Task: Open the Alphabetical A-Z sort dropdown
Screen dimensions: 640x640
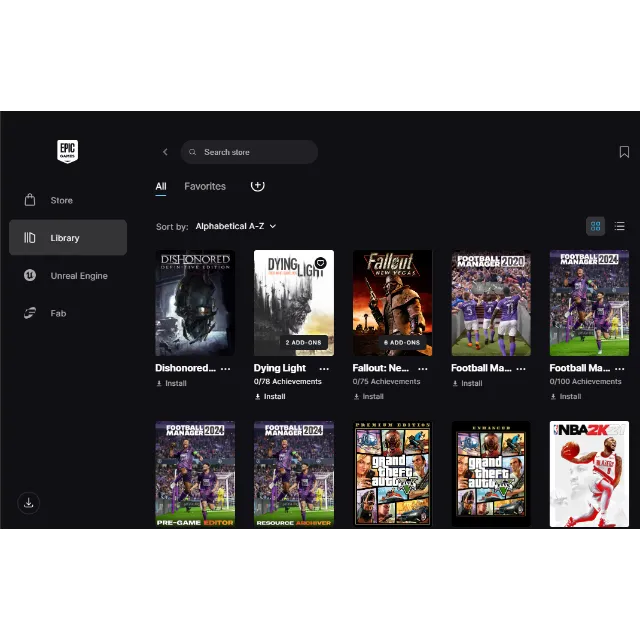Action: 235,227
